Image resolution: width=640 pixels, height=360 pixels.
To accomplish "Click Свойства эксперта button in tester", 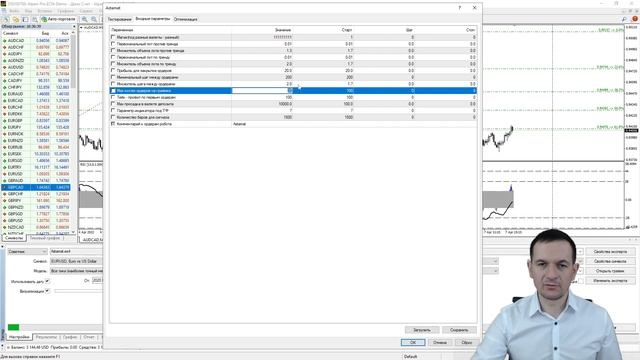I will point(610,252).
